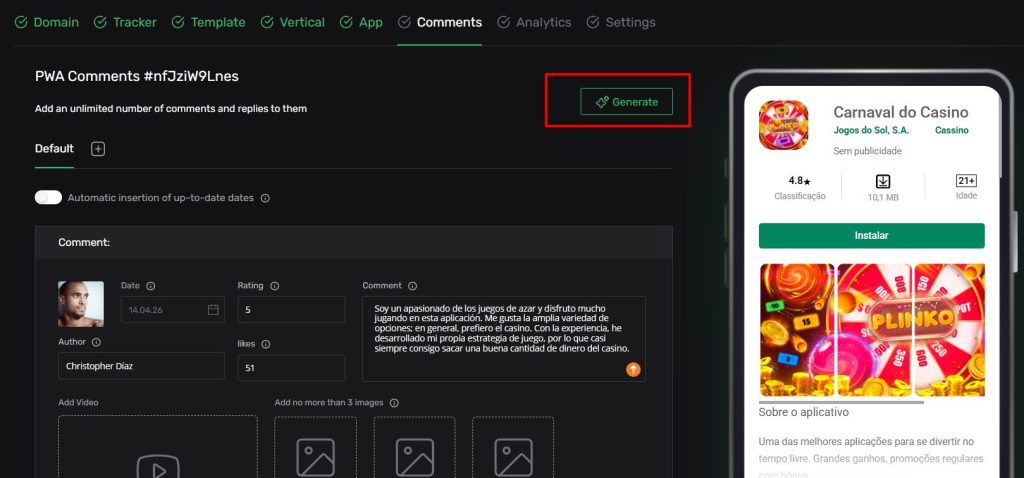Click the Author name input field

[141, 366]
